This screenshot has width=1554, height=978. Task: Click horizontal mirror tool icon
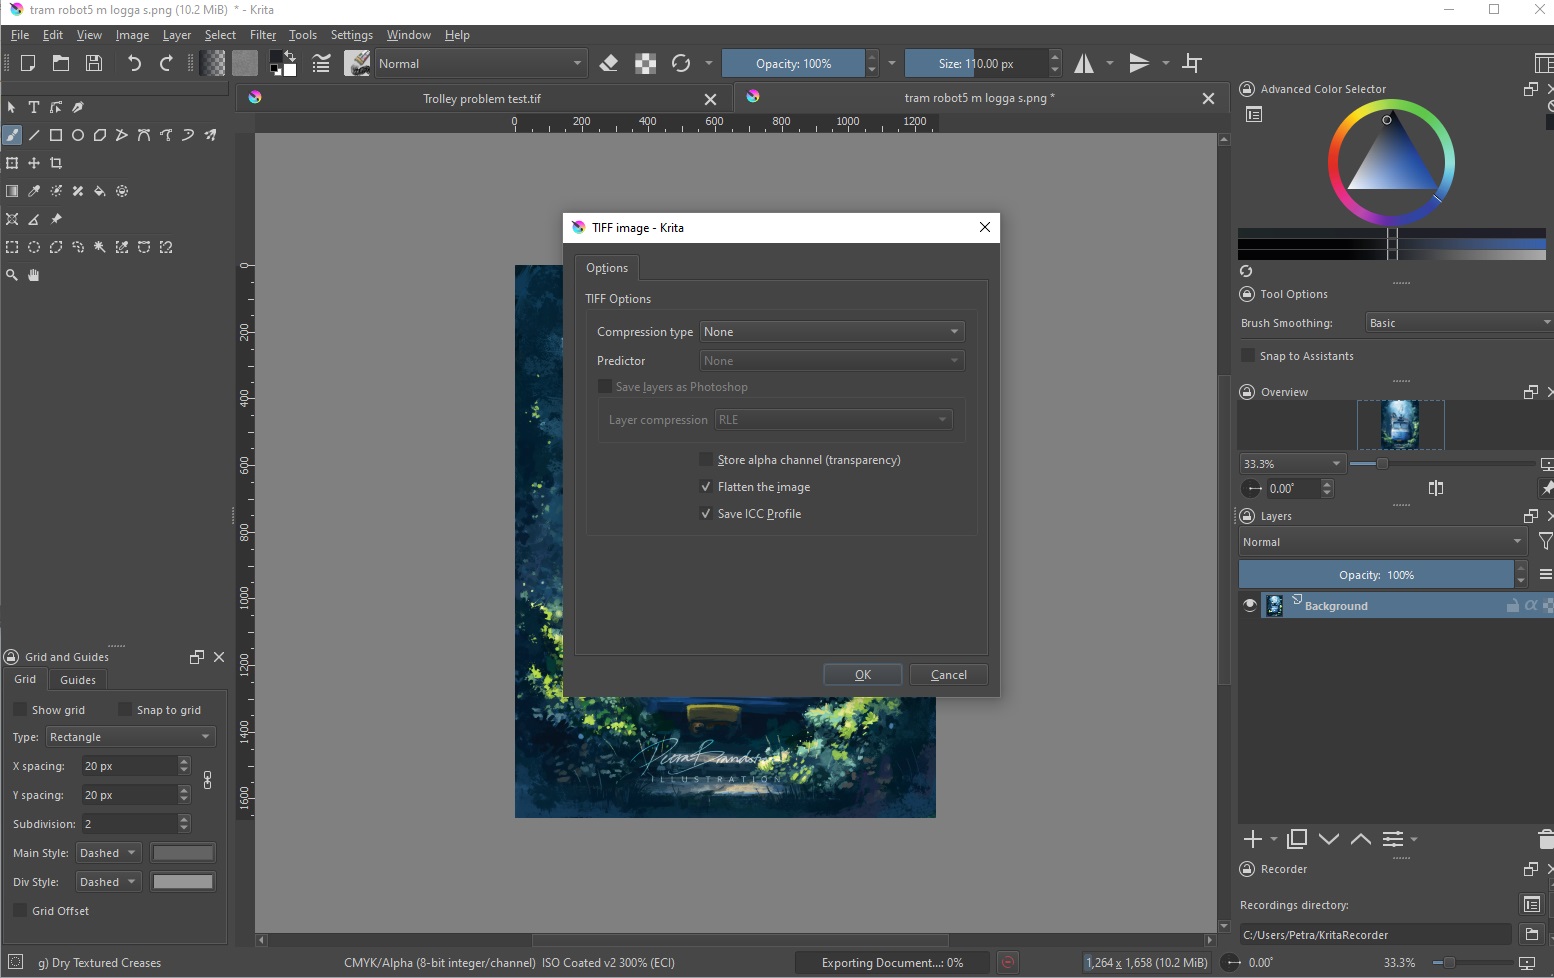click(1084, 64)
